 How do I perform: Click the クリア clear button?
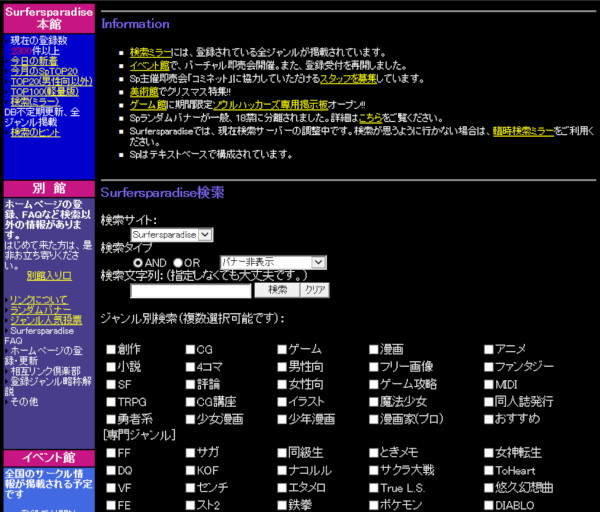[x=315, y=290]
